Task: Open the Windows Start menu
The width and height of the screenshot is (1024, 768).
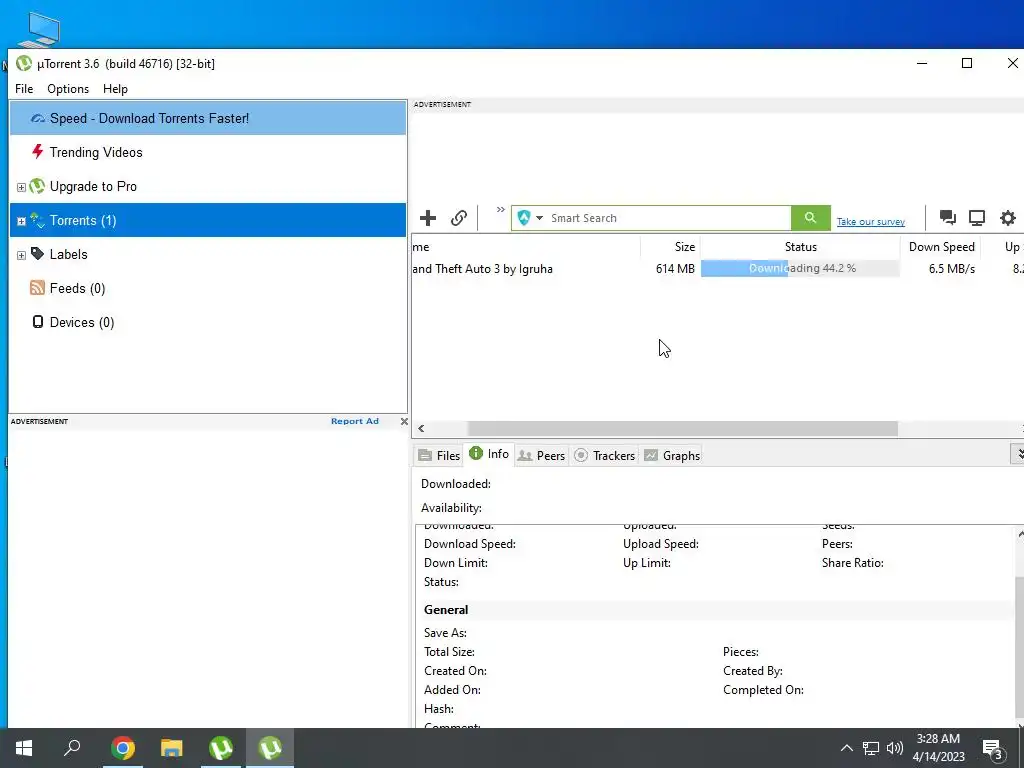Action: point(24,748)
